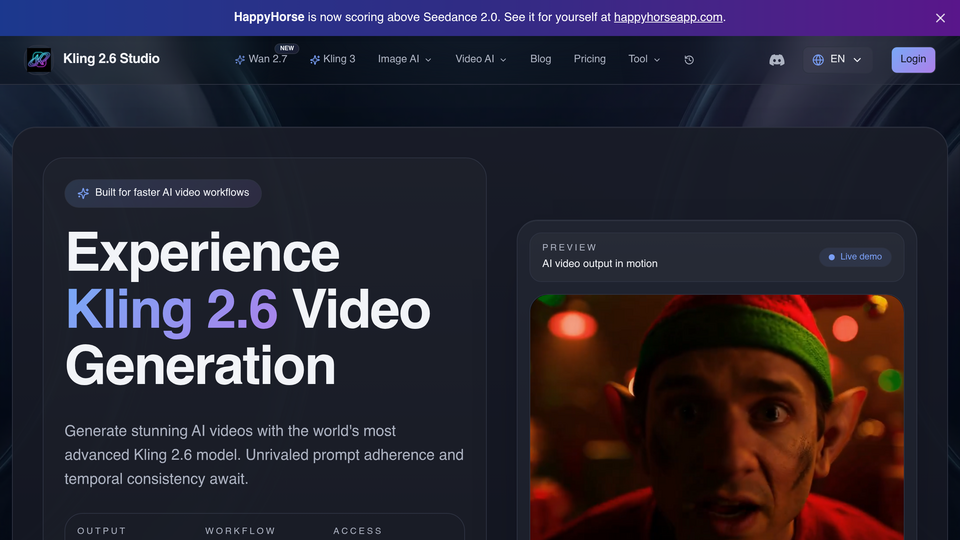Click the PREVIEW label text

coord(569,247)
